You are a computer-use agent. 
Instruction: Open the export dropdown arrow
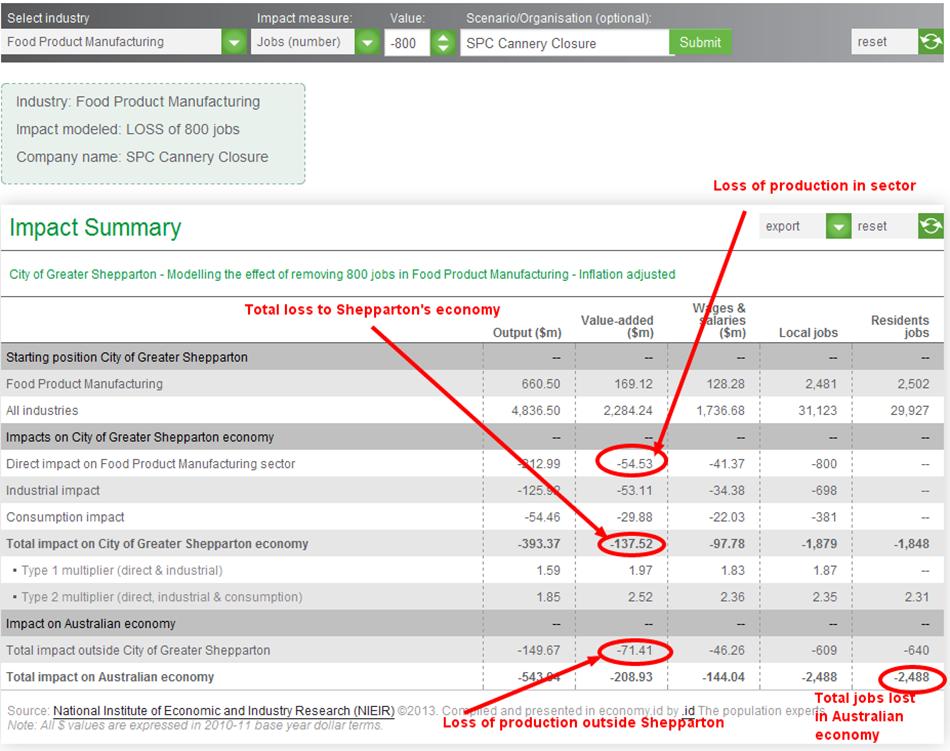tap(839, 227)
